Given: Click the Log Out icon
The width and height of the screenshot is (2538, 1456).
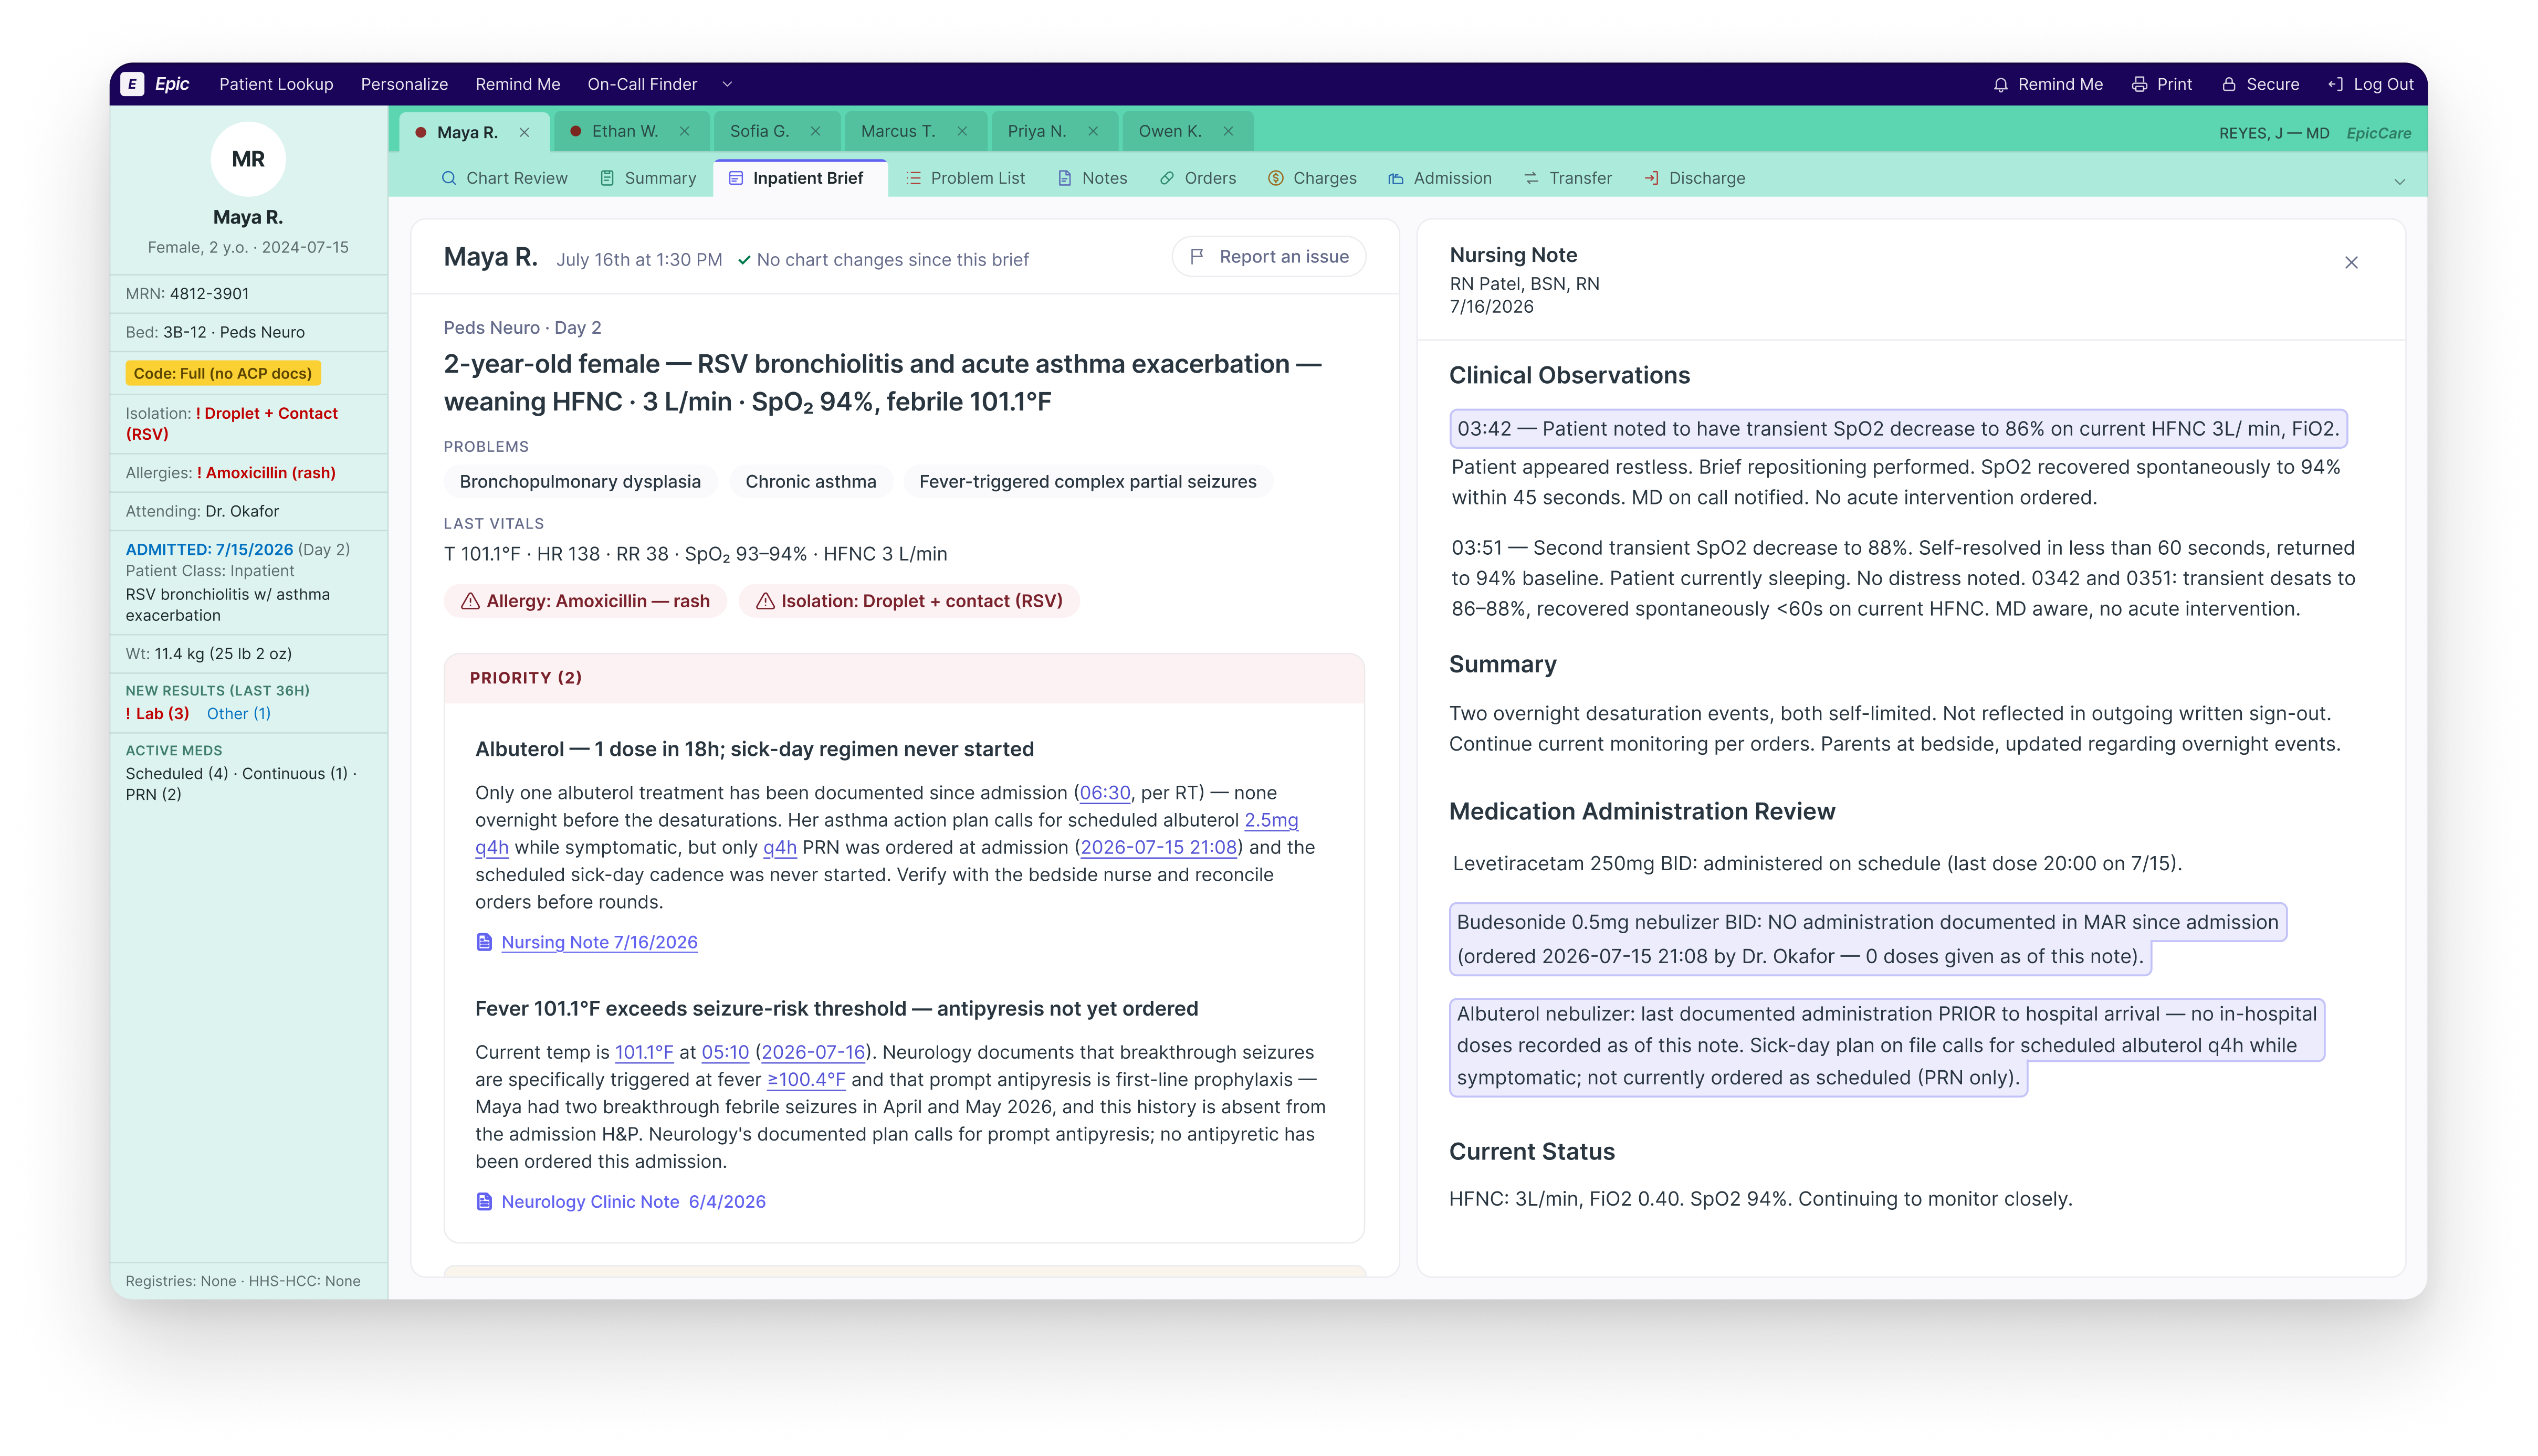Looking at the screenshot, I should point(2335,84).
